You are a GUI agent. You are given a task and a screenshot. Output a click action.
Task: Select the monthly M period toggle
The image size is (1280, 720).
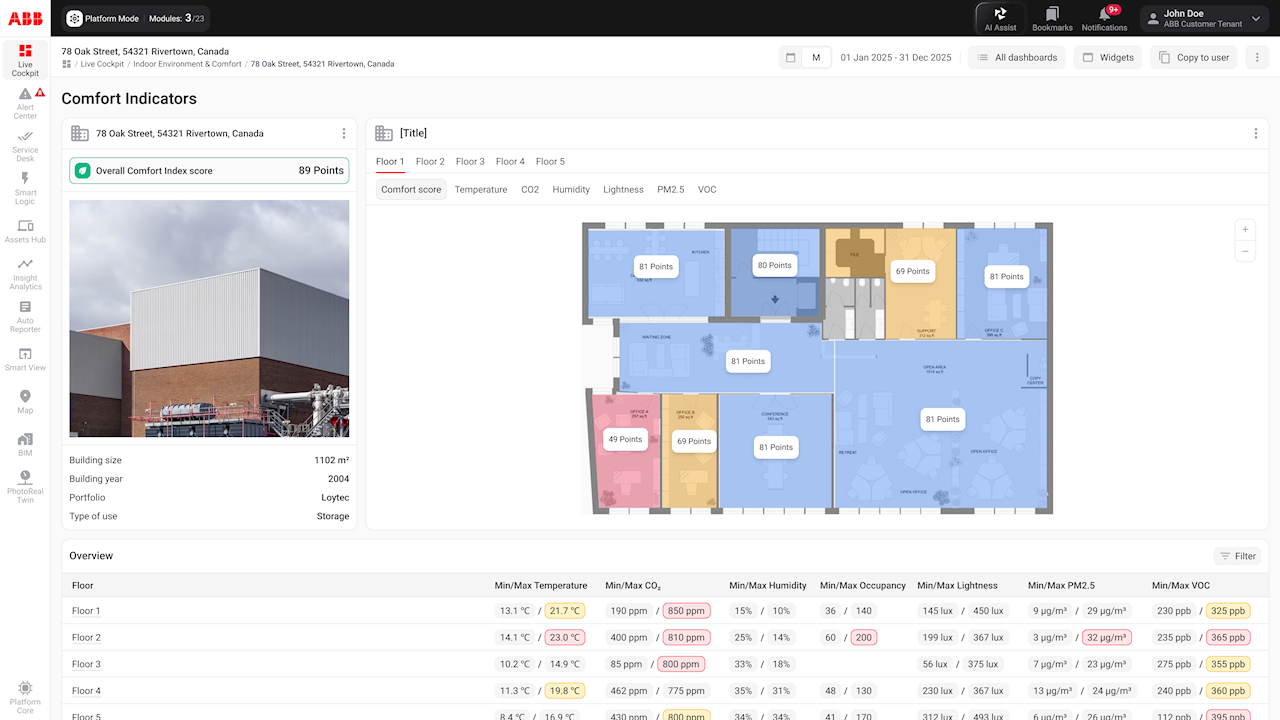(816, 58)
